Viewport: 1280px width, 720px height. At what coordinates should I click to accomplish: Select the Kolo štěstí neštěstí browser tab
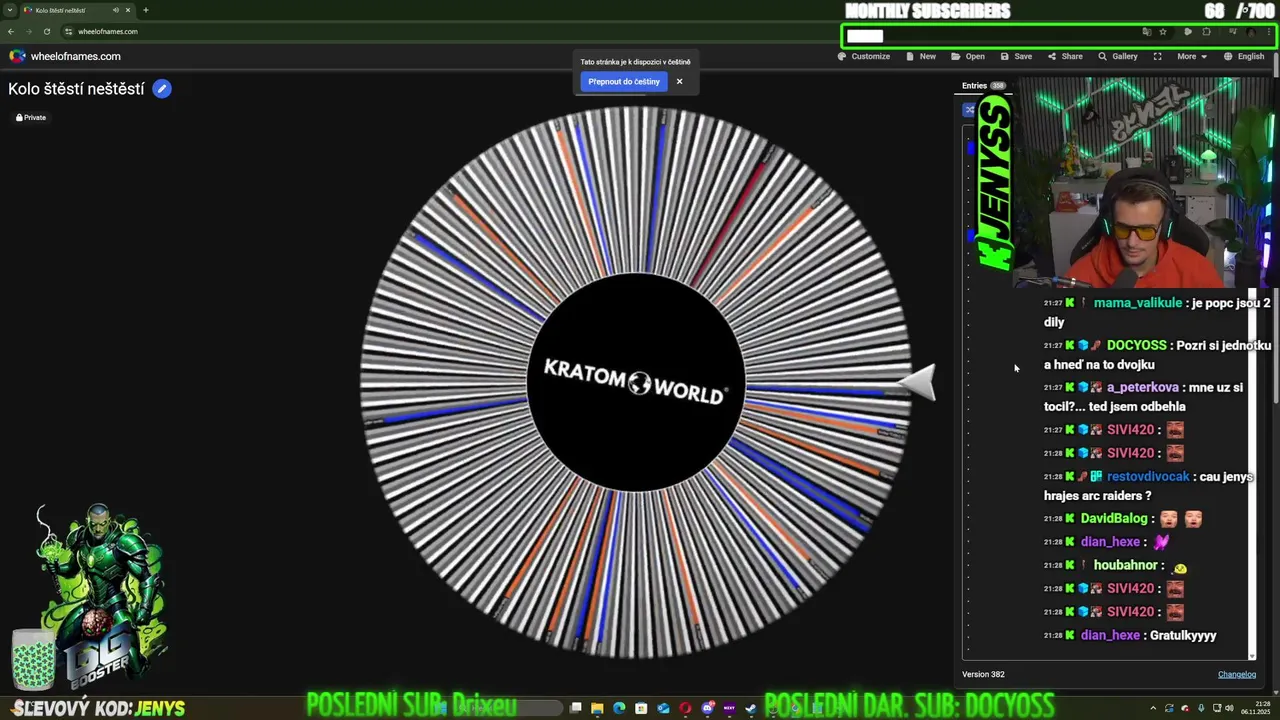pos(78,10)
